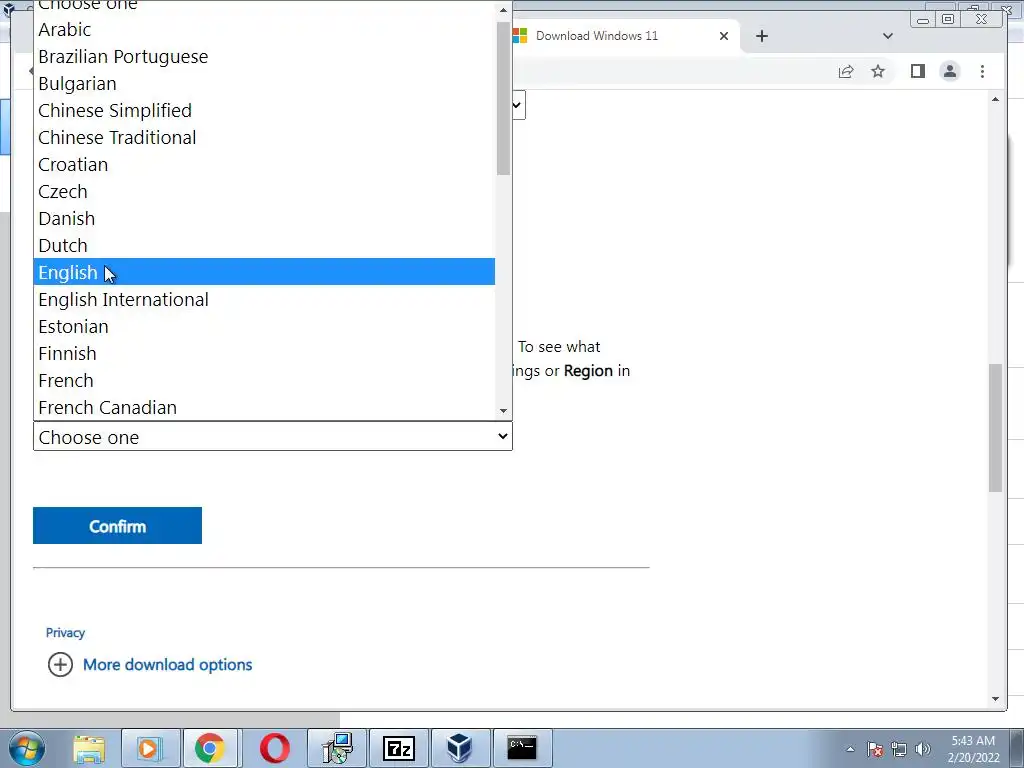Open the tab search chevron

point(888,36)
